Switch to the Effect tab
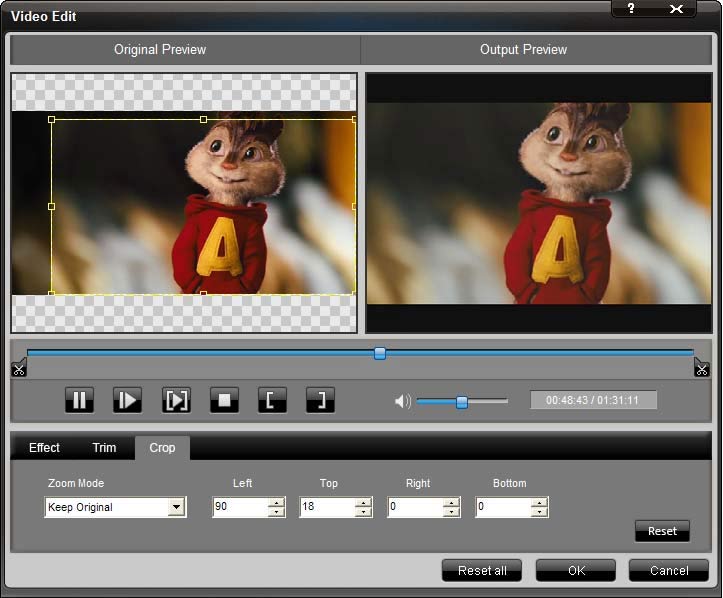 44,448
